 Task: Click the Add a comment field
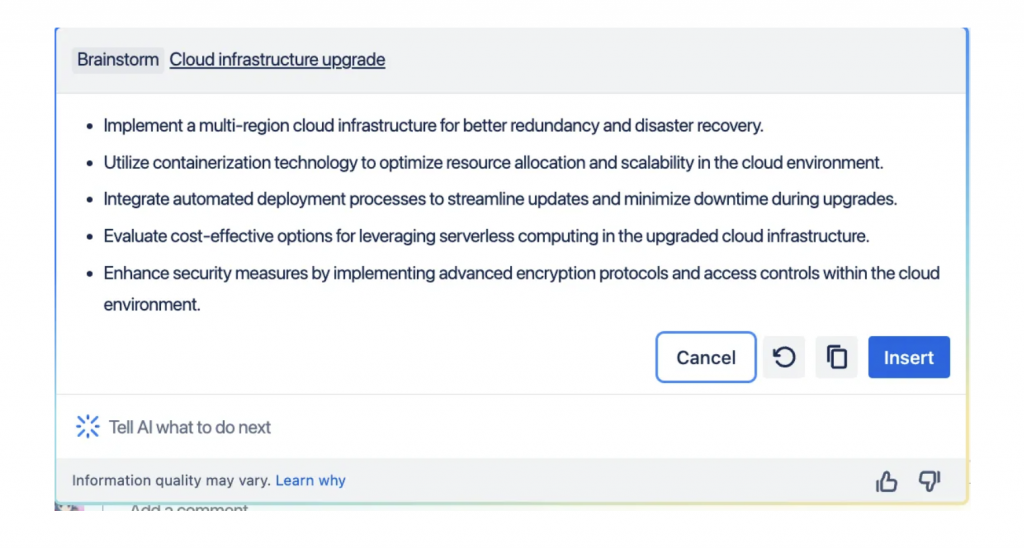[188, 509]
